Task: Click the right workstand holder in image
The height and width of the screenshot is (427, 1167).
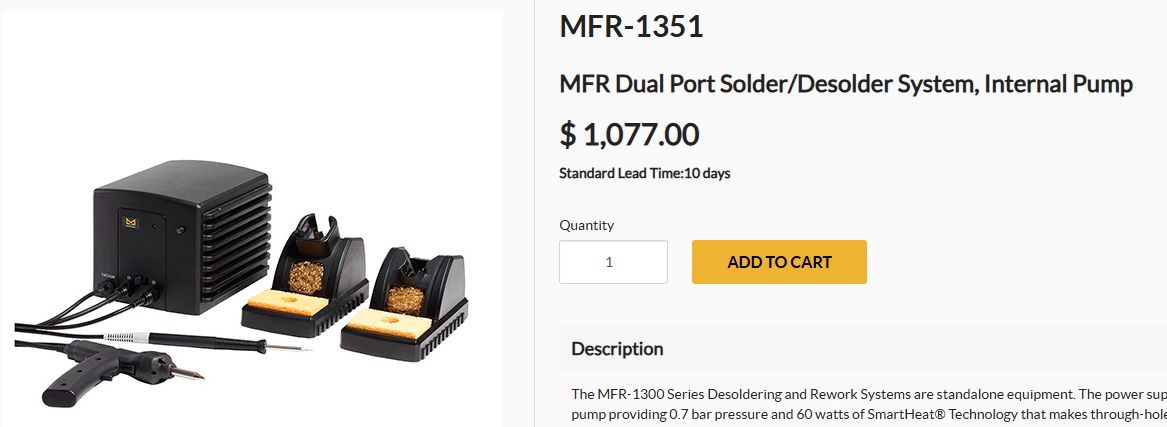Action: point(404,305)
